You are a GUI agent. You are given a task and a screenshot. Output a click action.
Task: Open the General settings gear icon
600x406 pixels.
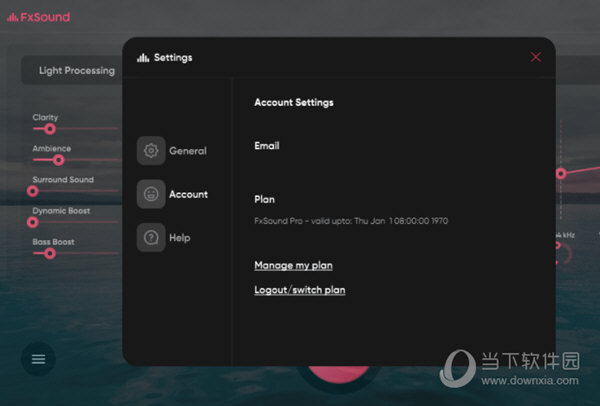(151, 151)
